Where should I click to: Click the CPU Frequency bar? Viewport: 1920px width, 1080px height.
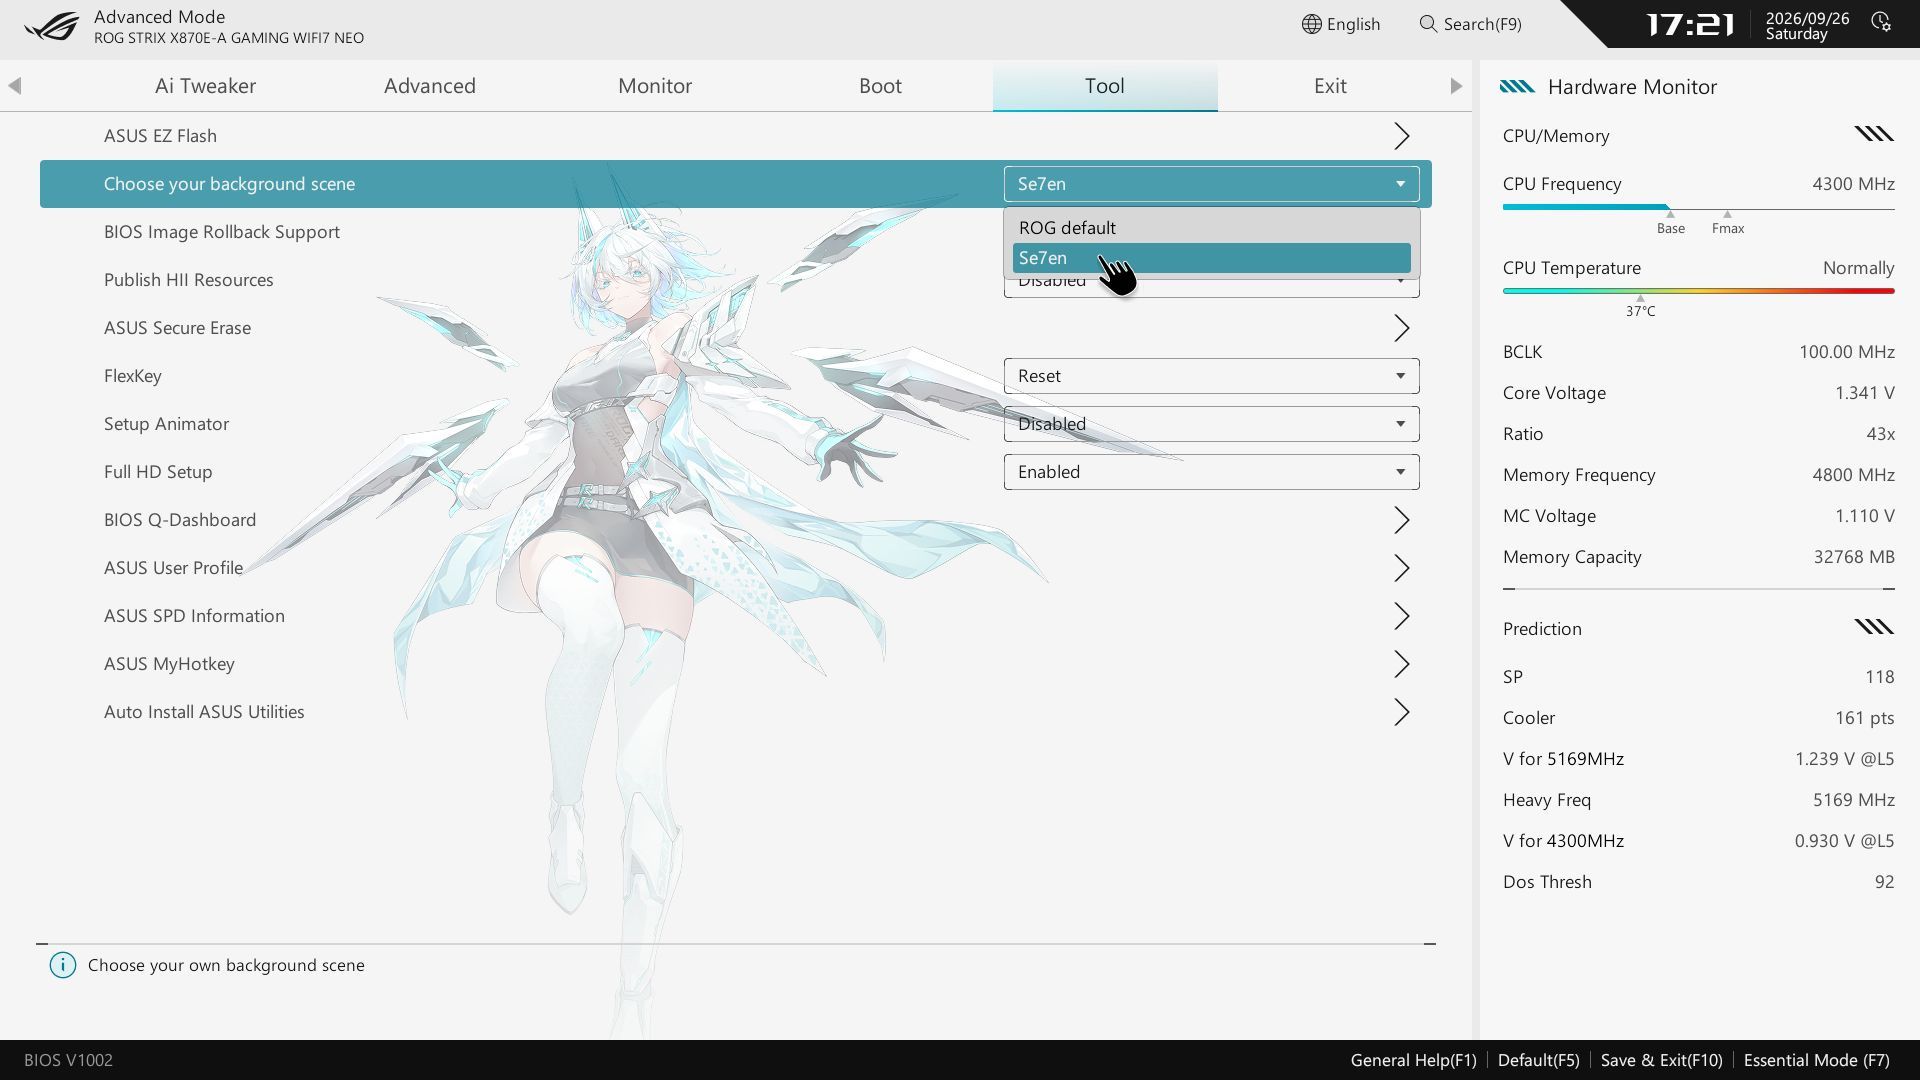coord(1698,208)
